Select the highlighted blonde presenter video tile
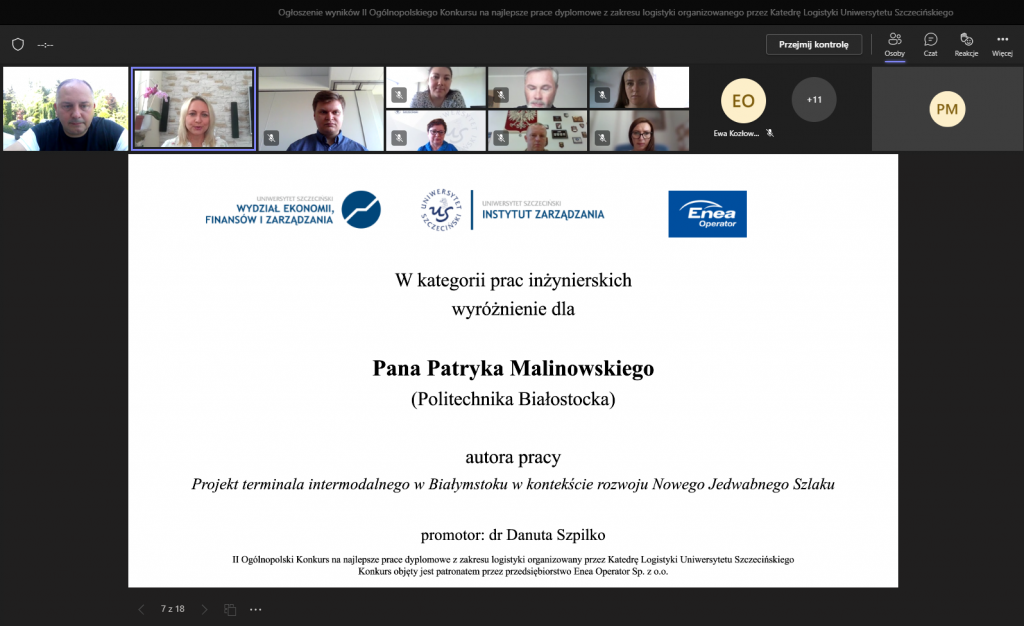Screen dimensions: 1024x626 pyautogui.click(x=193, y=107)
